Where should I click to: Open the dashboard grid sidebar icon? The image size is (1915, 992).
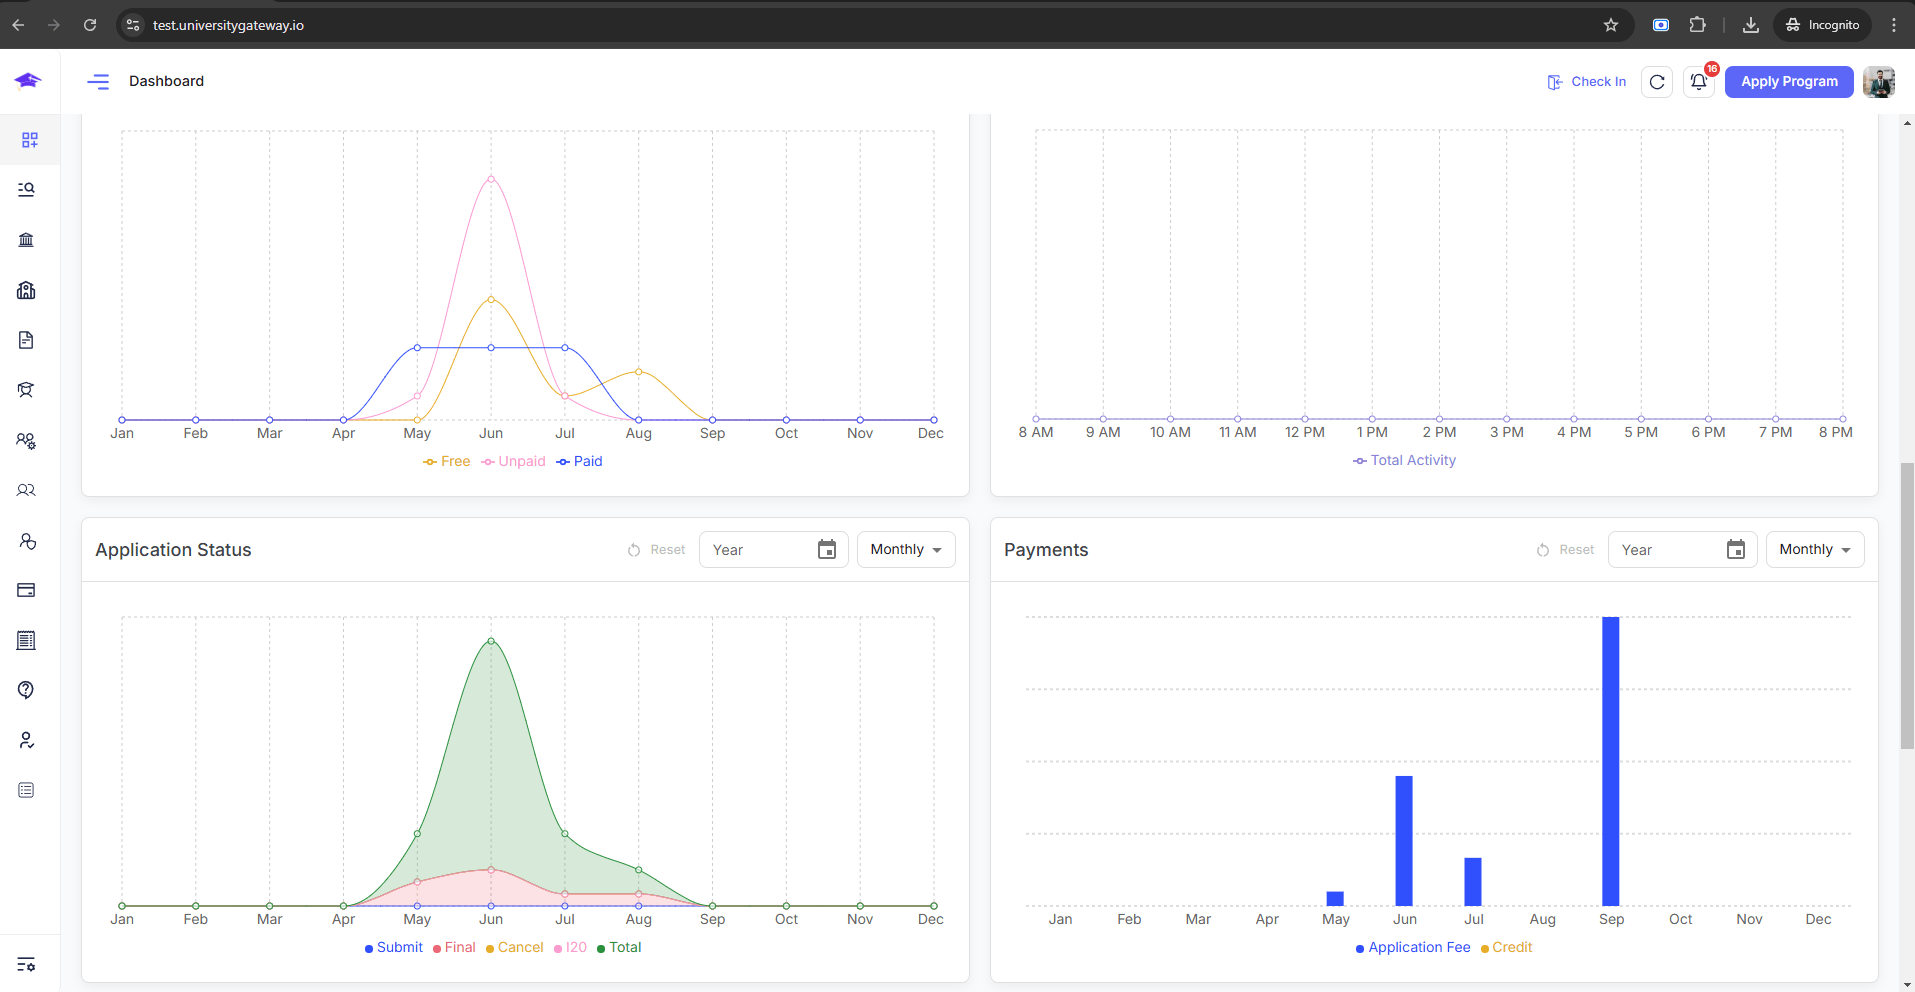[30, 140]
